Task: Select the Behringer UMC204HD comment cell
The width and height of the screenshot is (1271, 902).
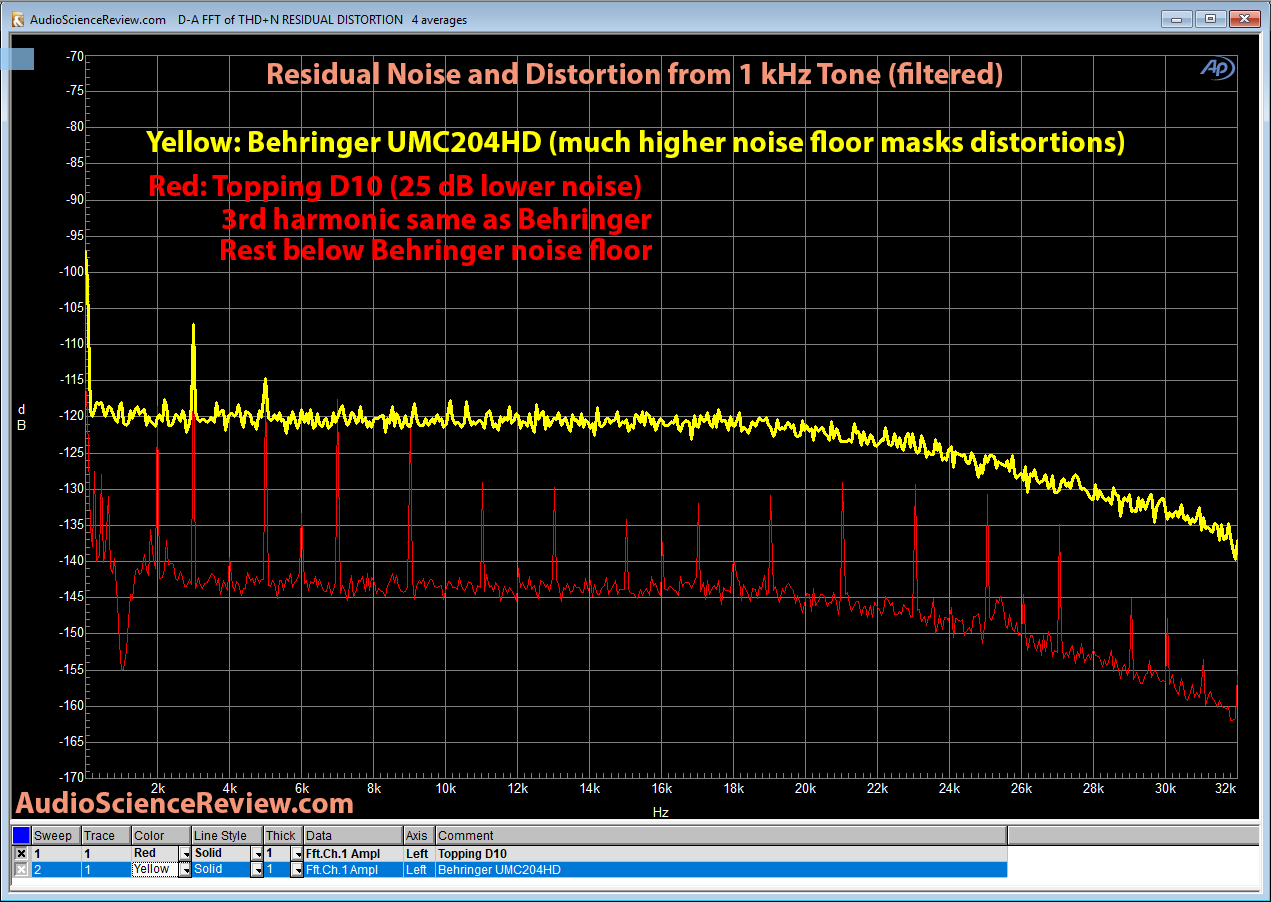Action: [x=720, y=869]
